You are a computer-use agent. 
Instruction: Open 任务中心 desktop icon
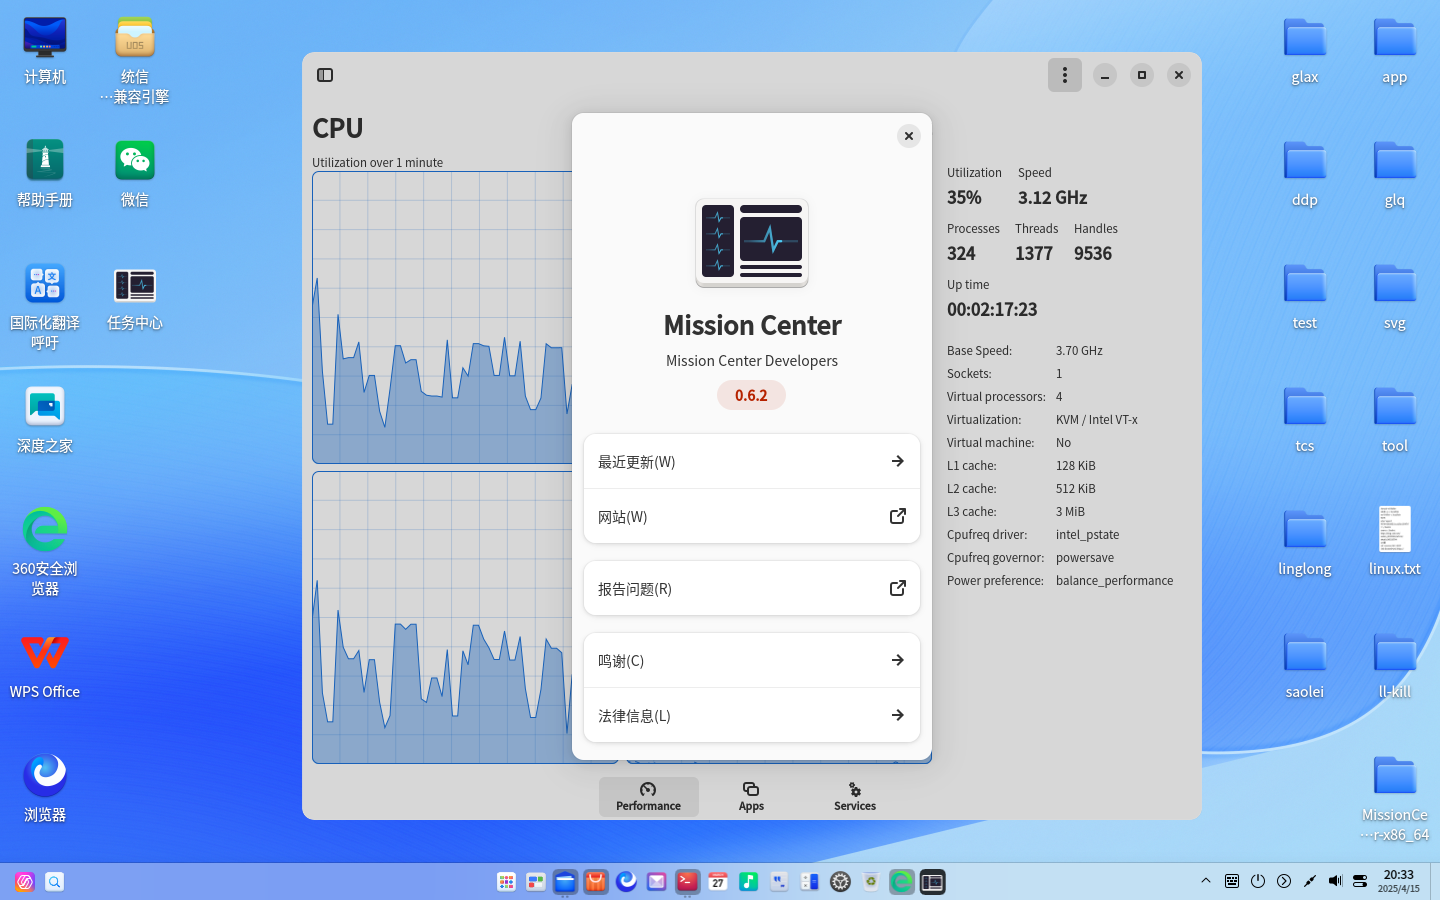135,298
